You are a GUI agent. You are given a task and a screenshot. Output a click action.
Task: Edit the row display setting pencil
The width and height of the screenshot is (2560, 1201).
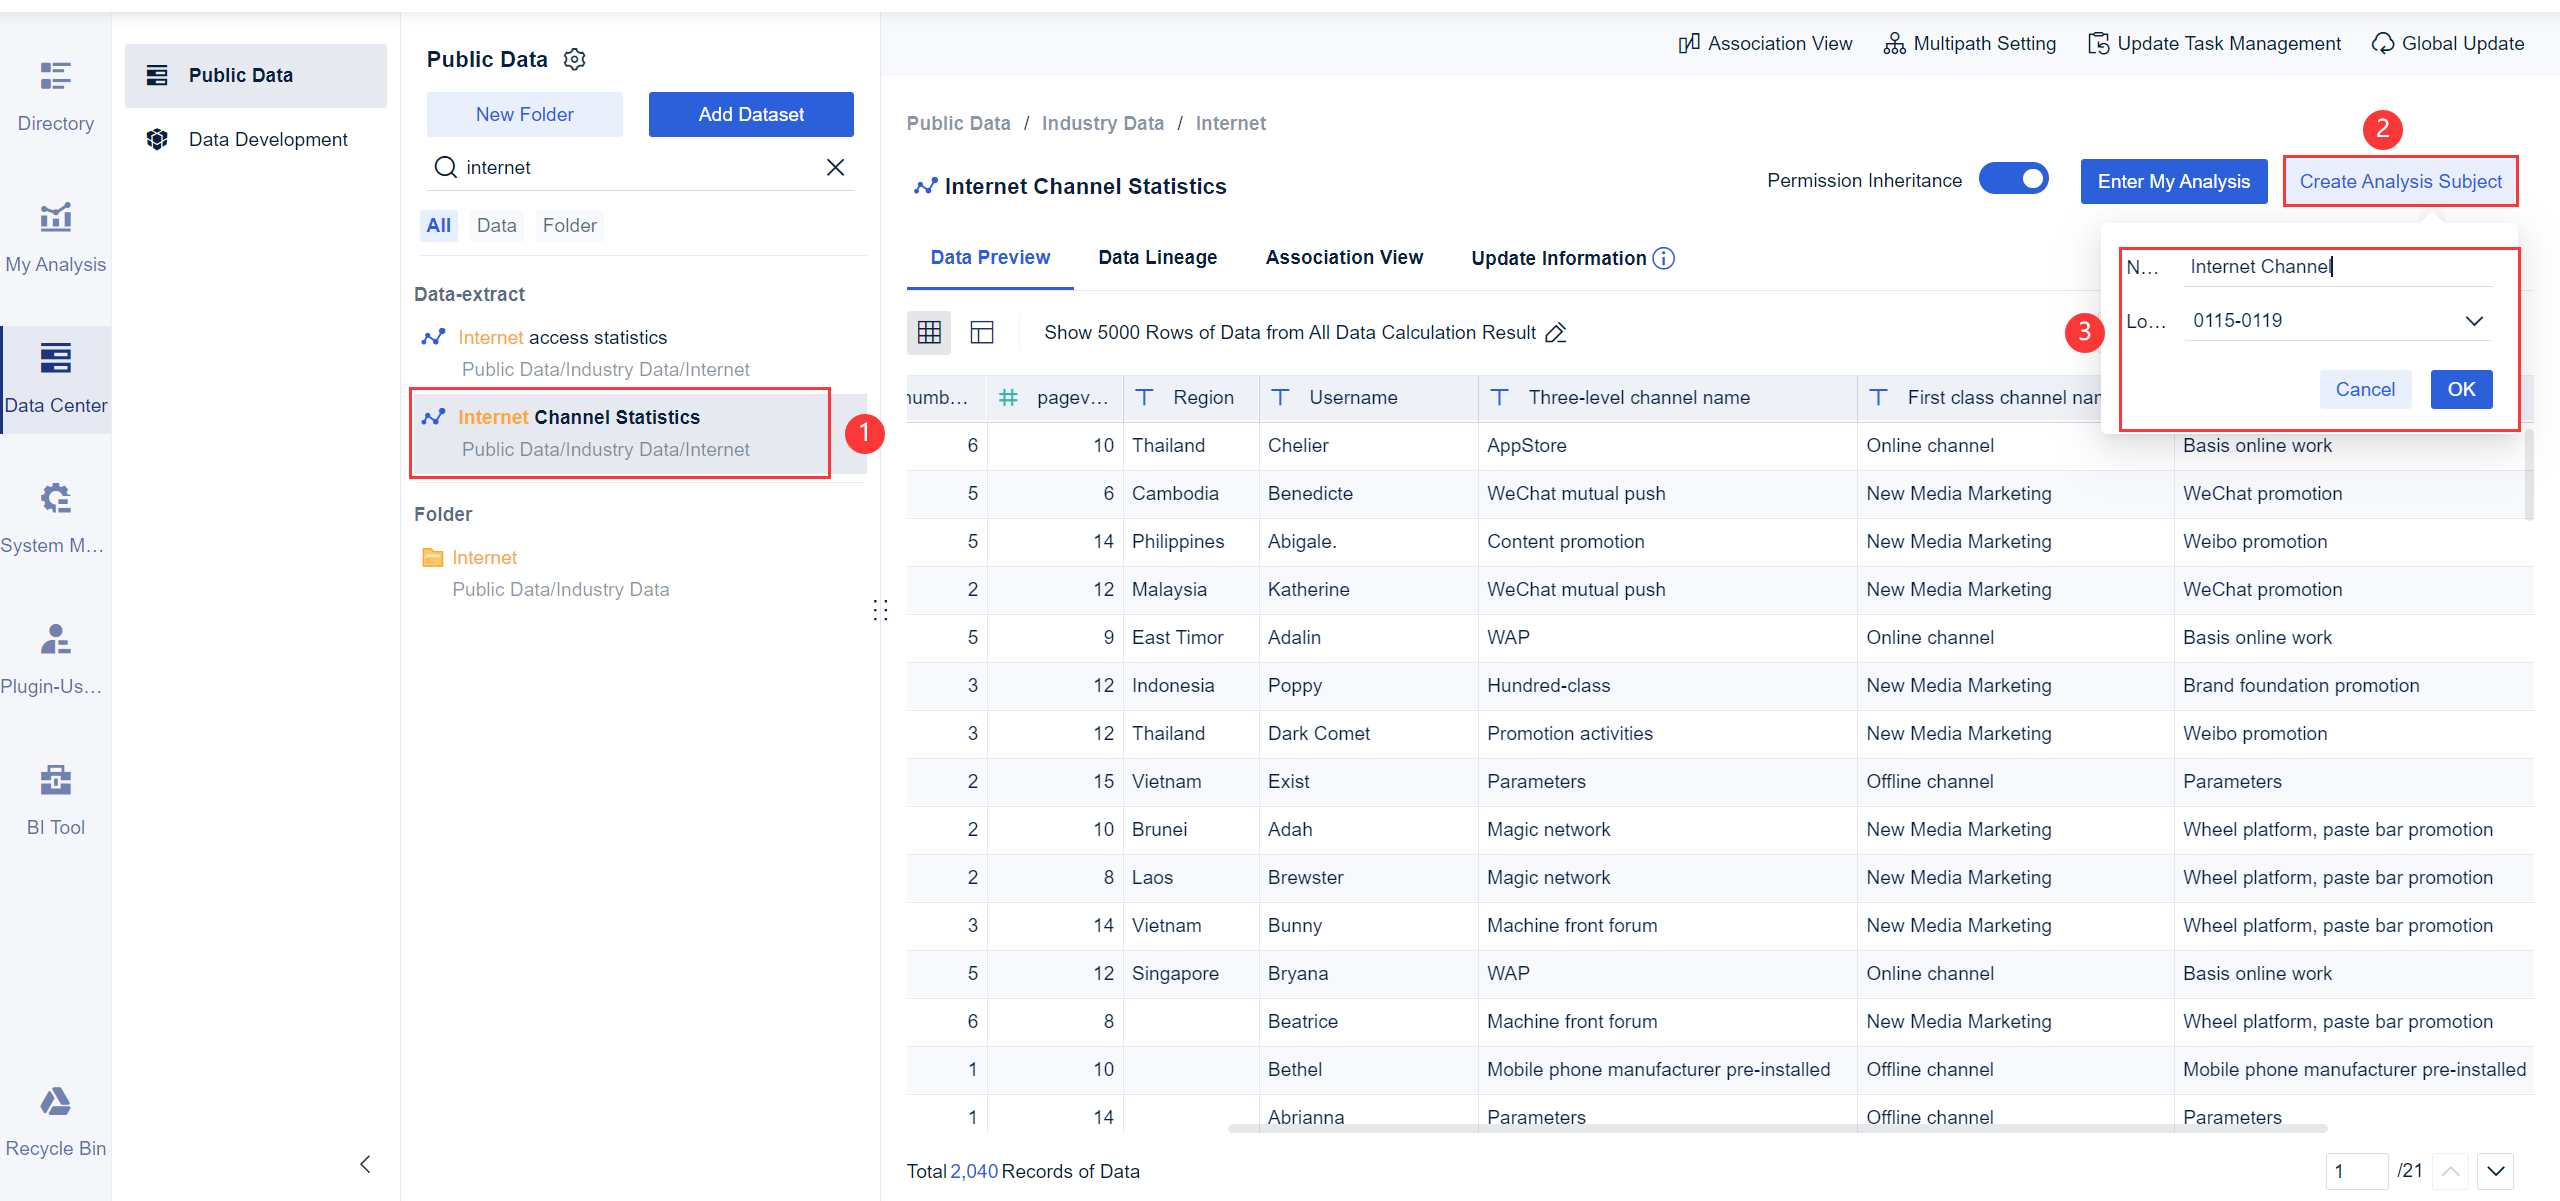coord(1556,332)
